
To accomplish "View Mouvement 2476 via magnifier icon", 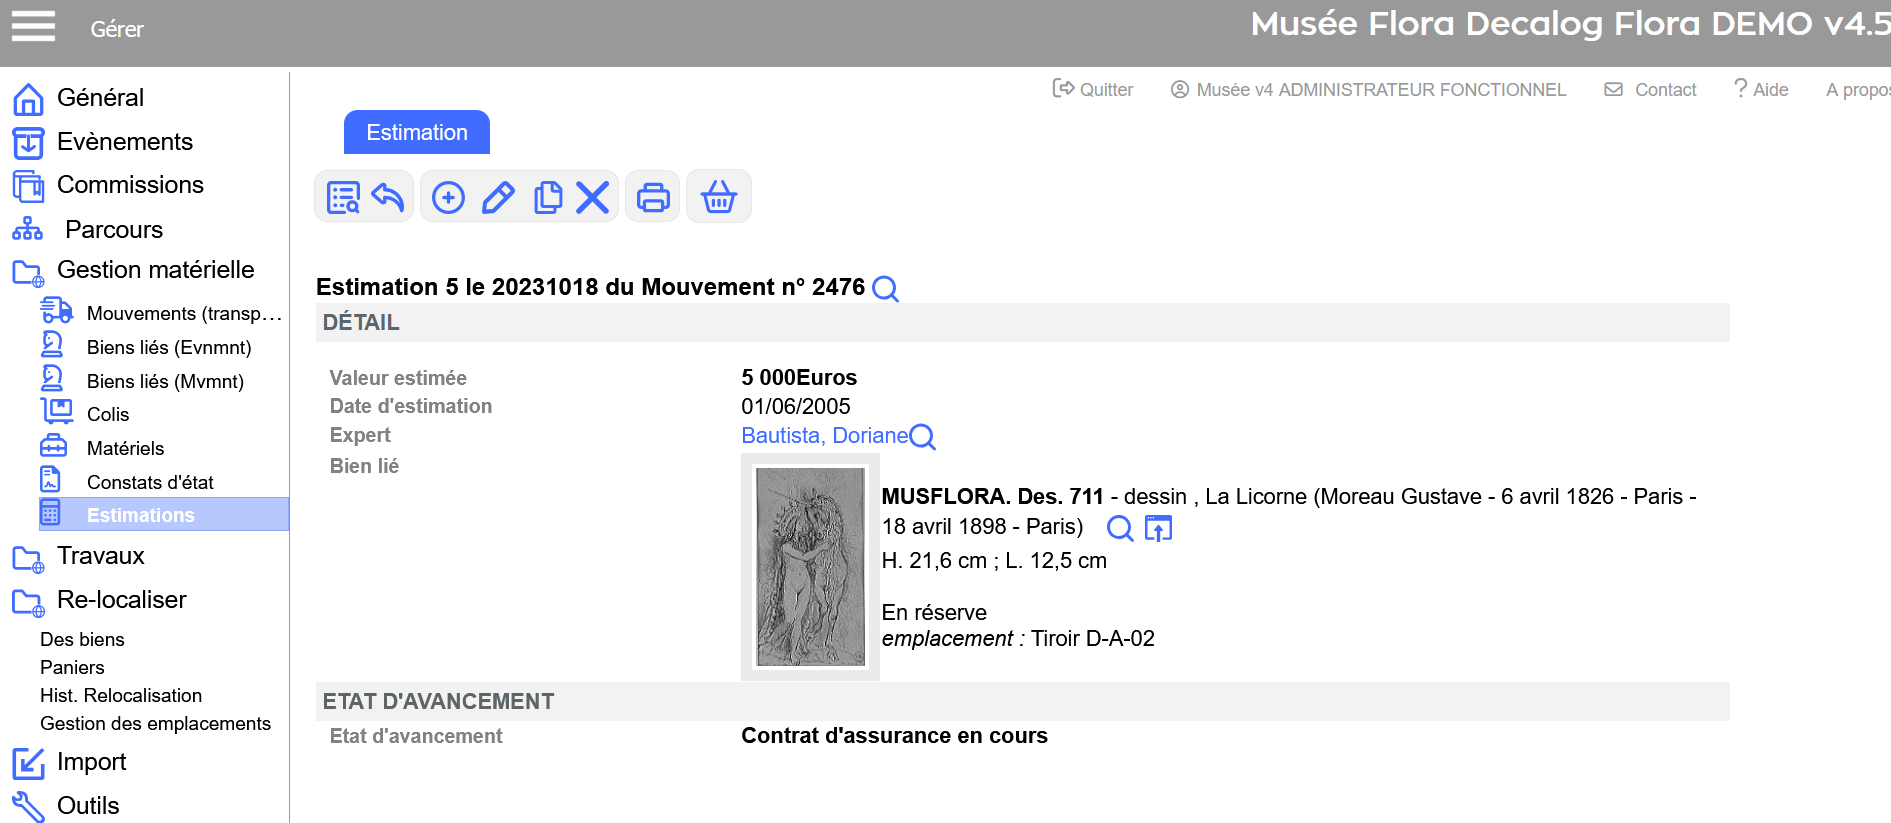I will (885, 289).
